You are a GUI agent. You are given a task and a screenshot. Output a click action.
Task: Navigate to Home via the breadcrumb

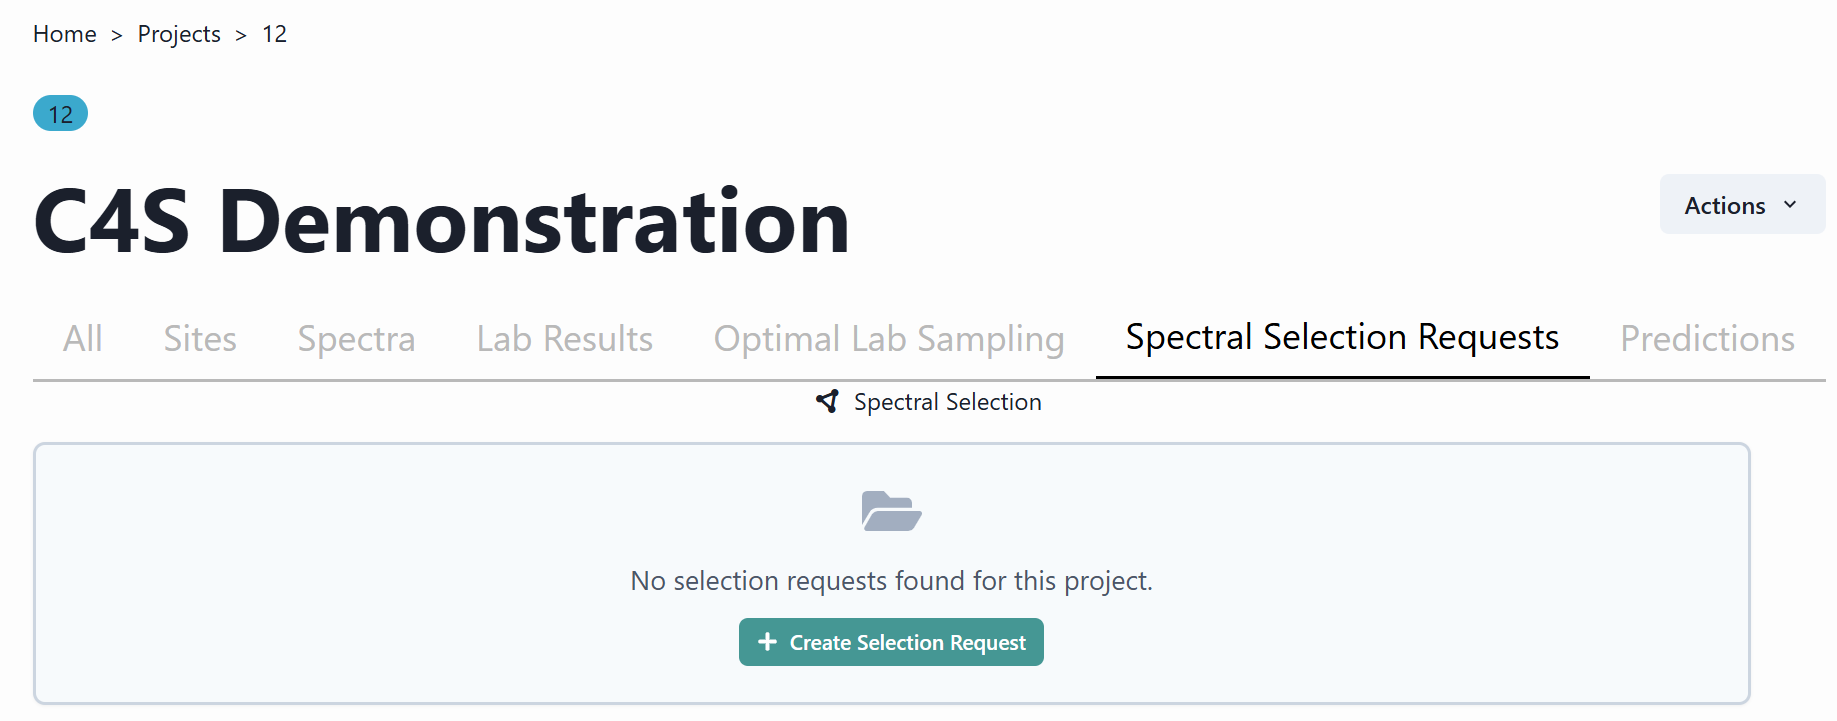(65, 34)
